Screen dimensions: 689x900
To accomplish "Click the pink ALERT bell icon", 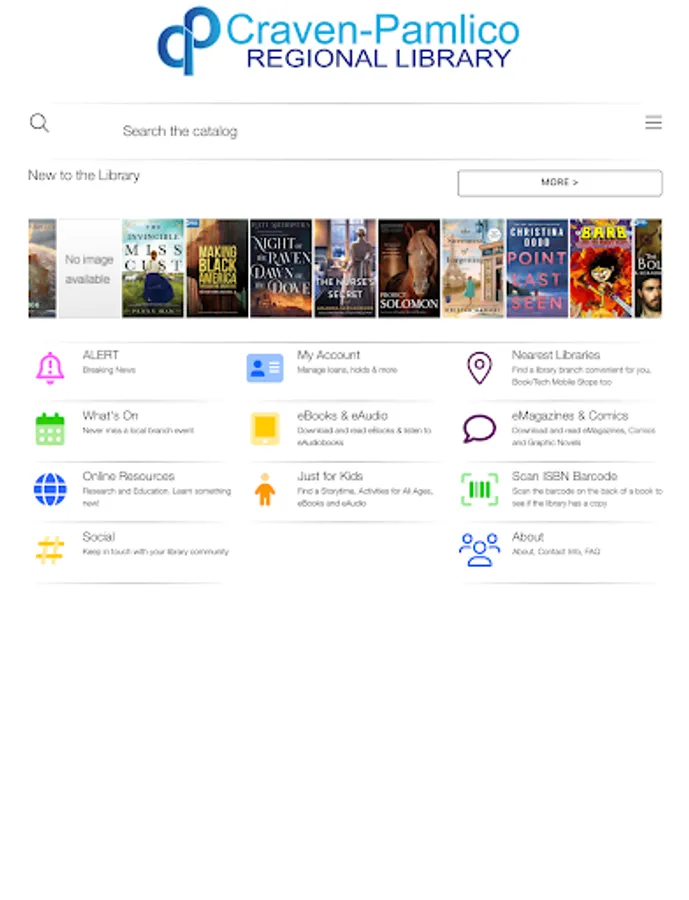I will [50, 368].
